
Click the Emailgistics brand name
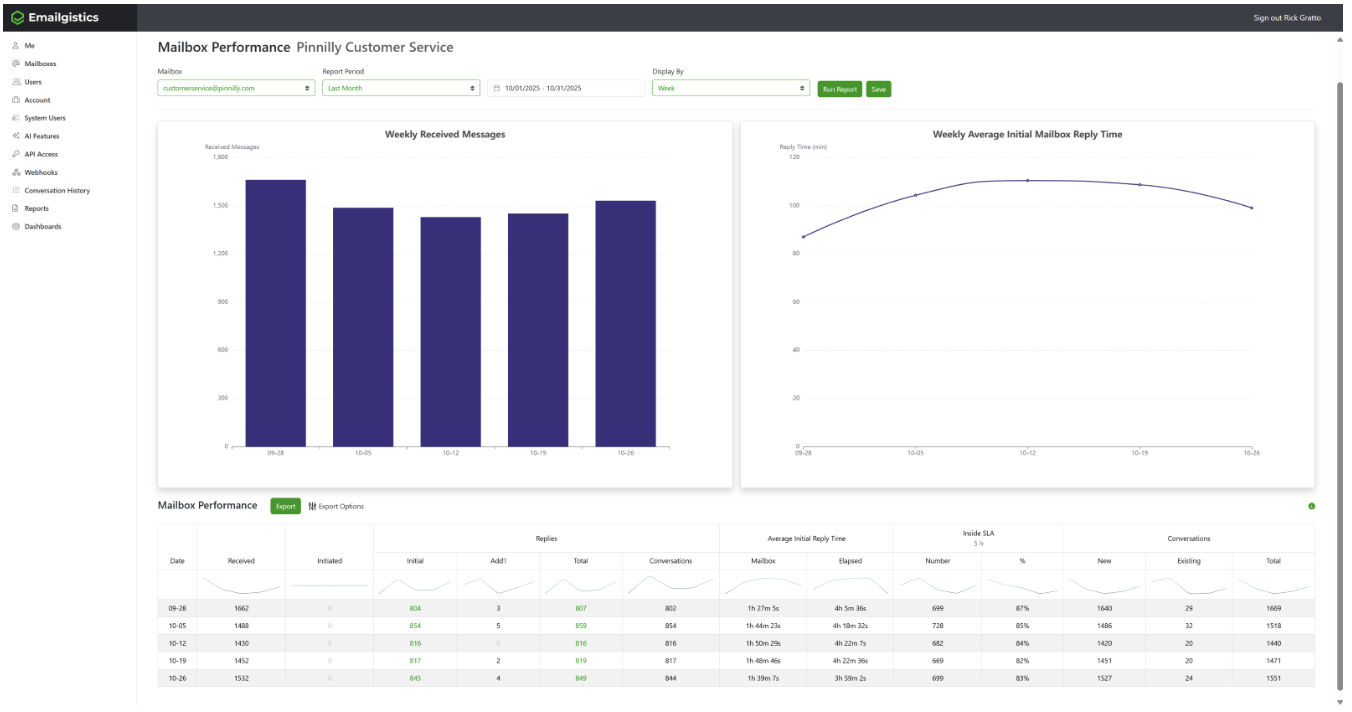pyautogui.click(x=63, y=17)
